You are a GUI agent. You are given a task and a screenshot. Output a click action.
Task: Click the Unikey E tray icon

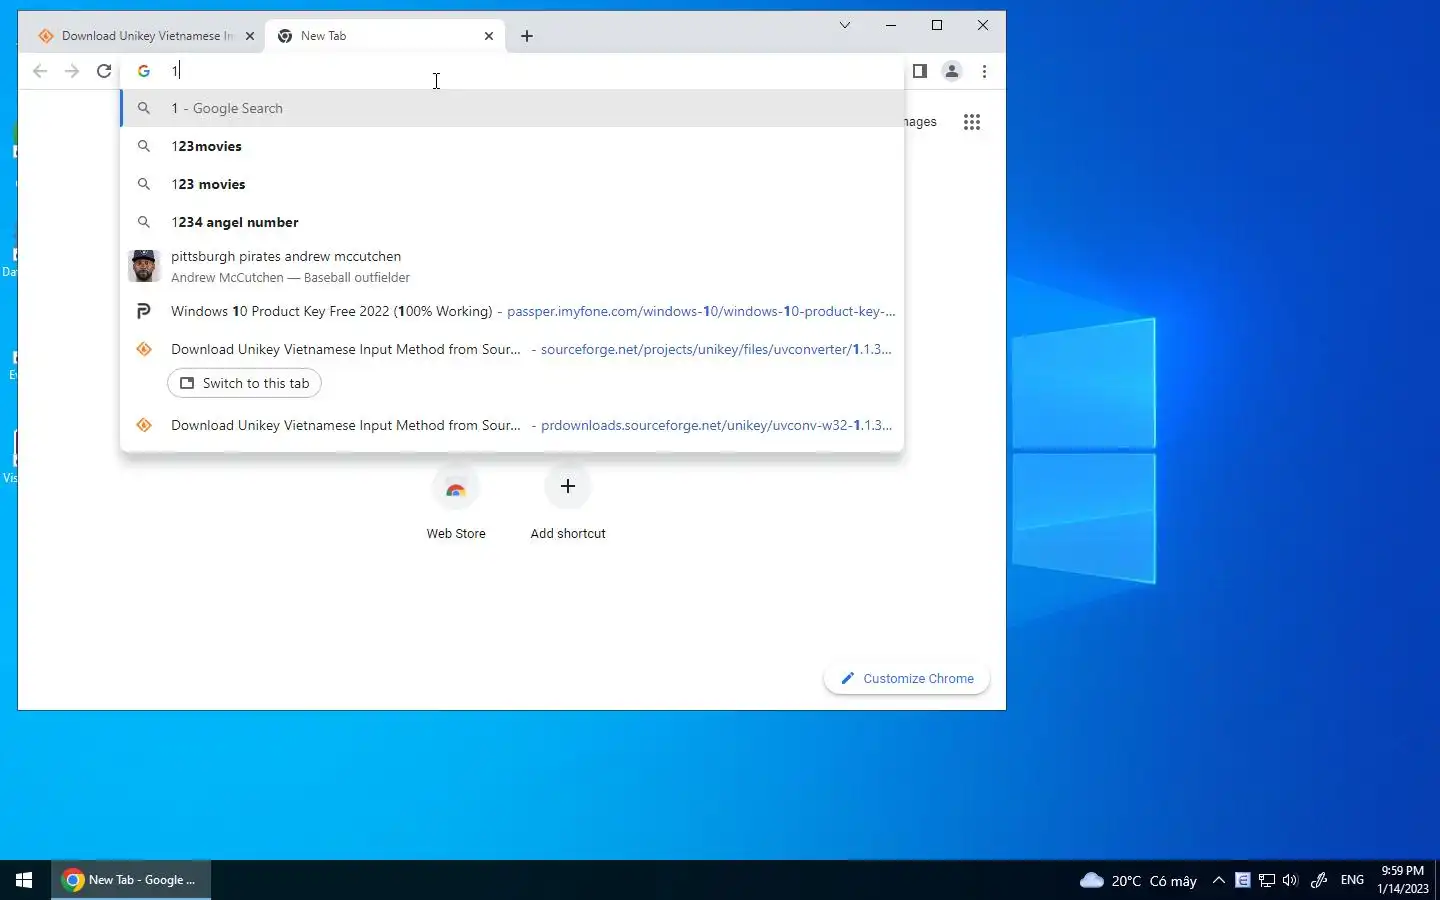(1243, 880)
